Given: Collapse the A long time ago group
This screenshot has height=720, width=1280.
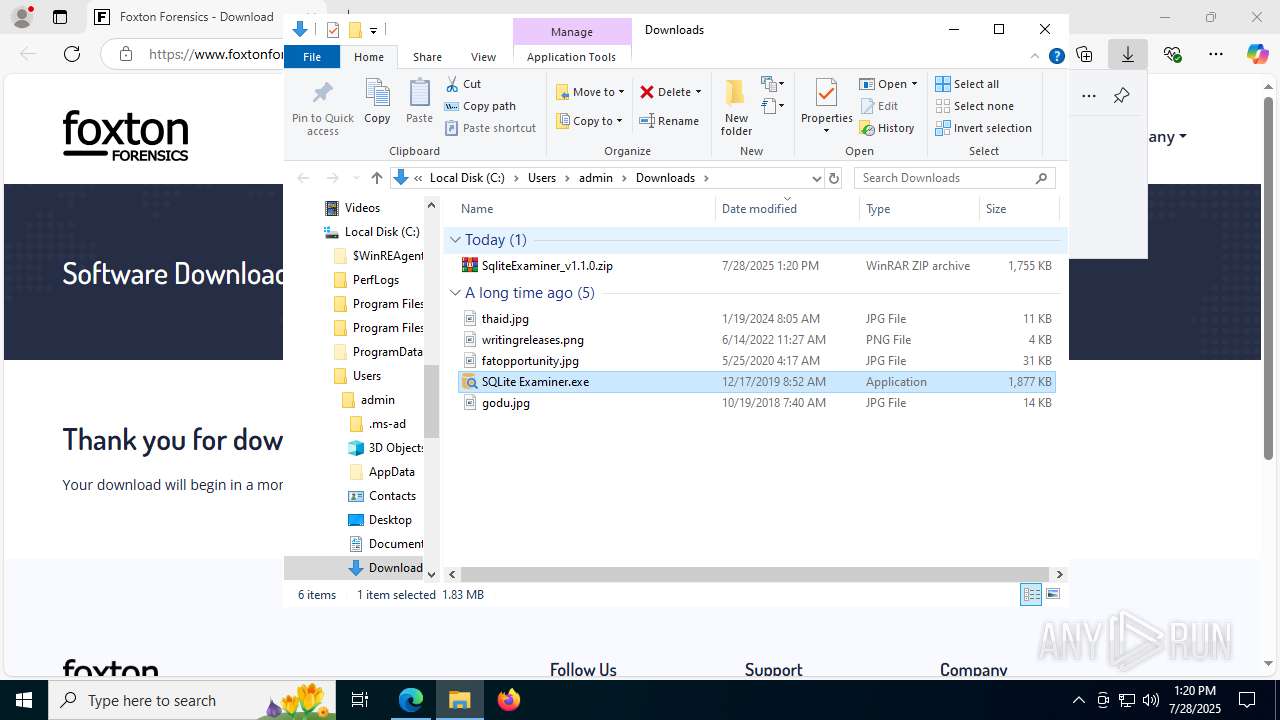Looking at the screenshot, I should (x=455, y=293).
